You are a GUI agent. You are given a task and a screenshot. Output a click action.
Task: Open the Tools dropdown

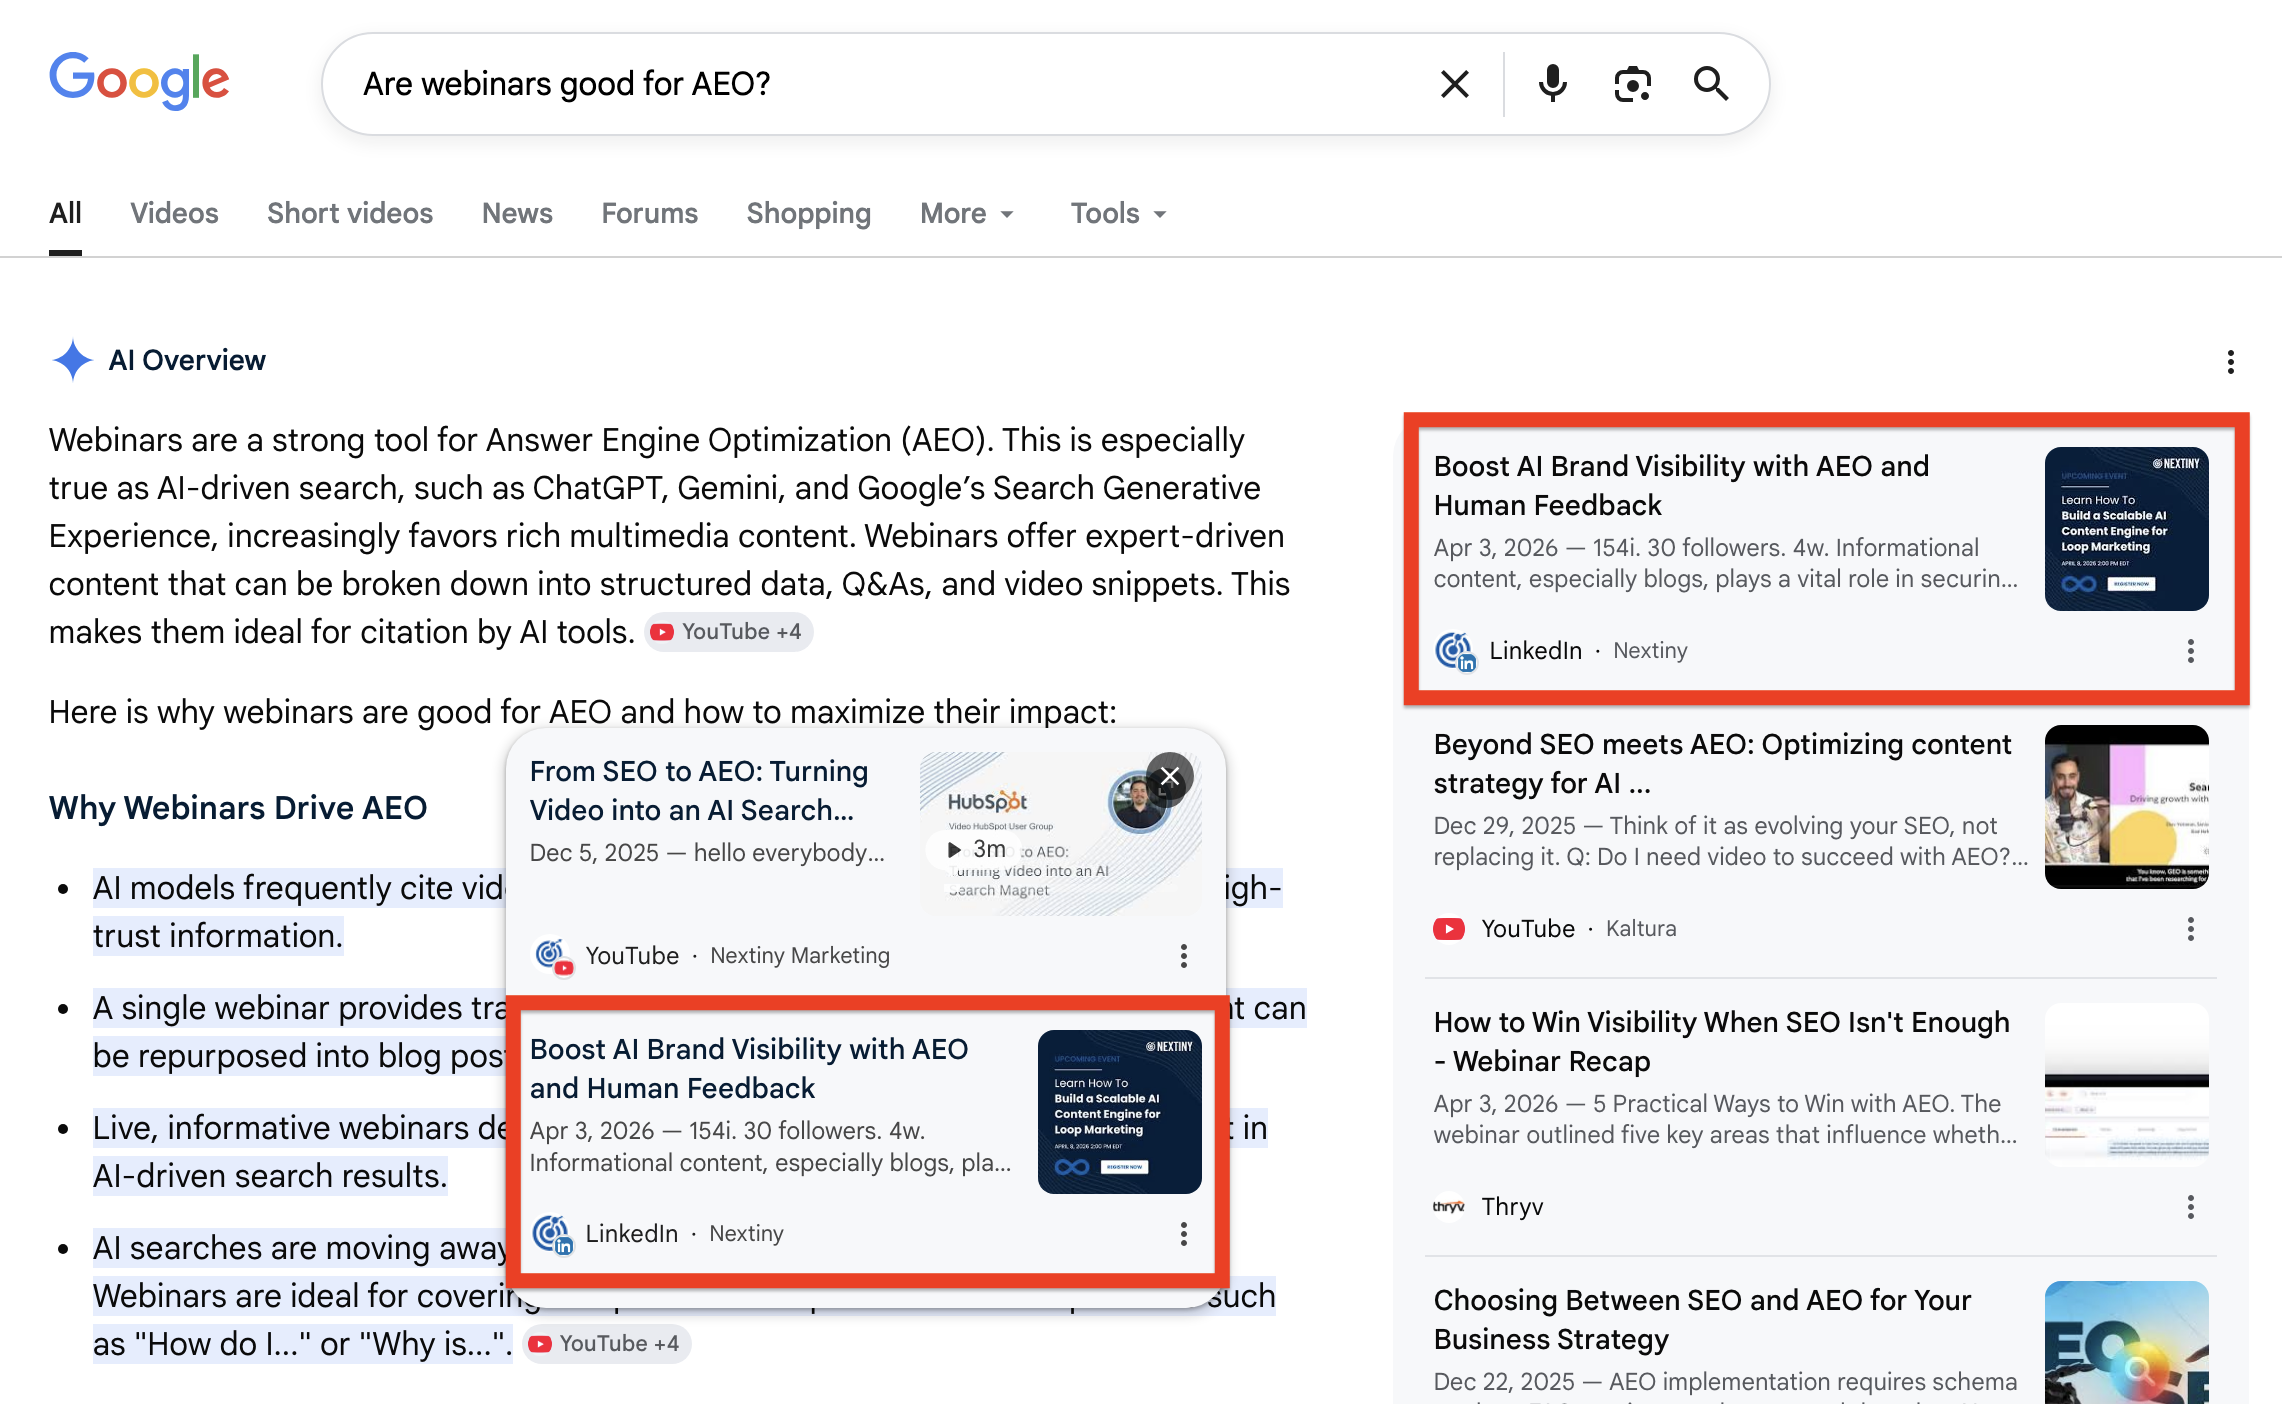(x=1117, y=213)
